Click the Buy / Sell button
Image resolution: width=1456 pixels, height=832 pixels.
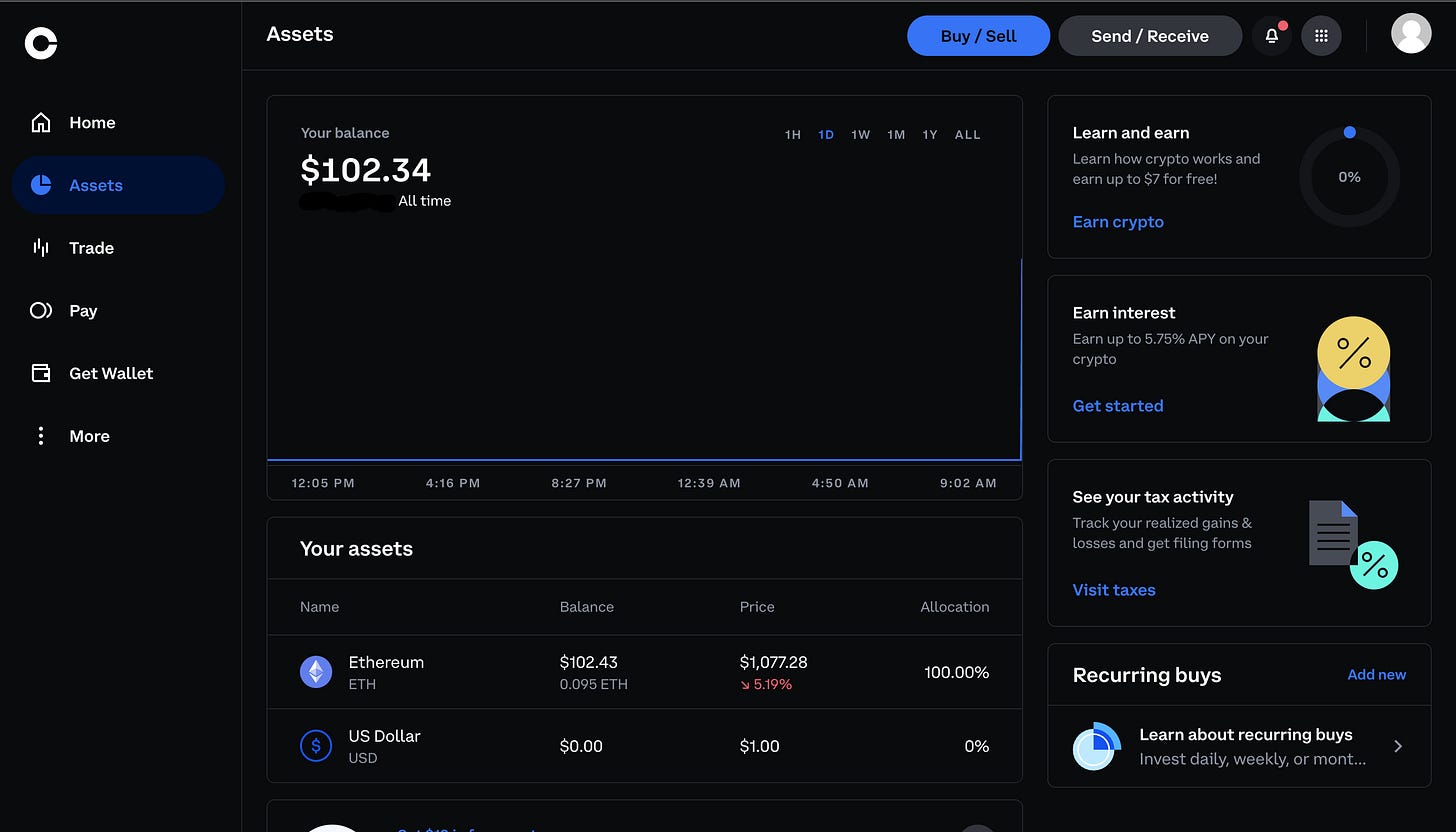978,36
